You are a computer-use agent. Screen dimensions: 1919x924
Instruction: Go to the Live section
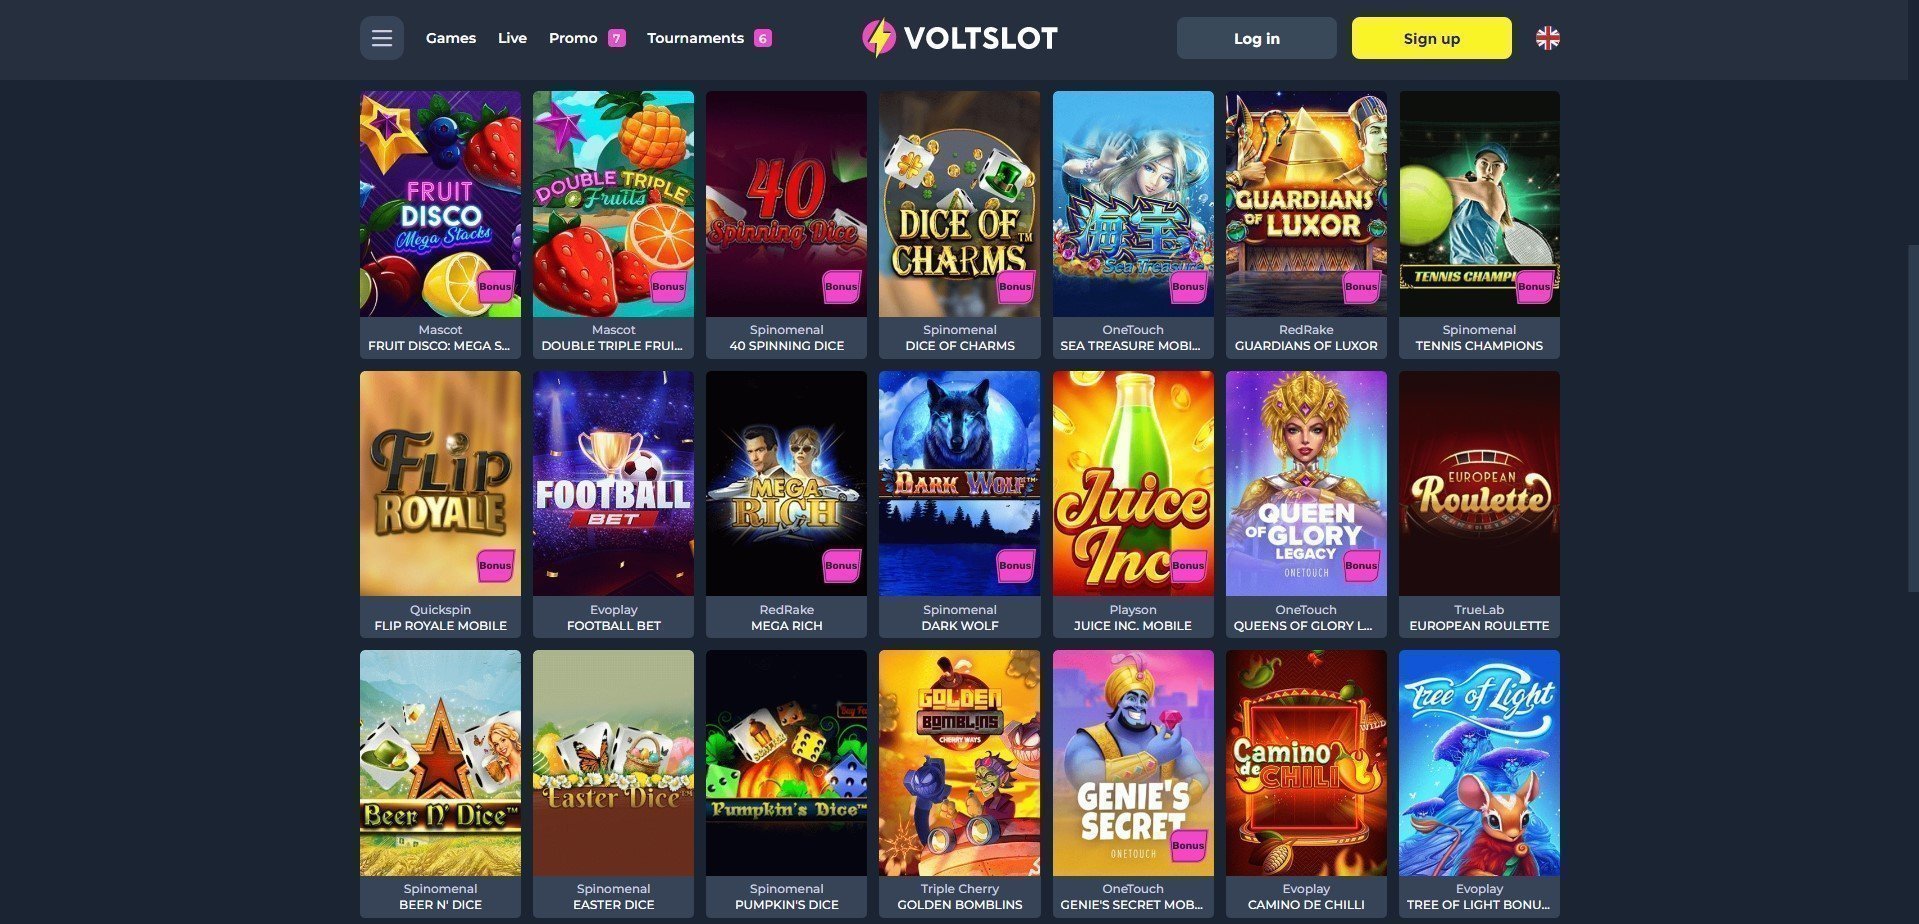(512, 38)
